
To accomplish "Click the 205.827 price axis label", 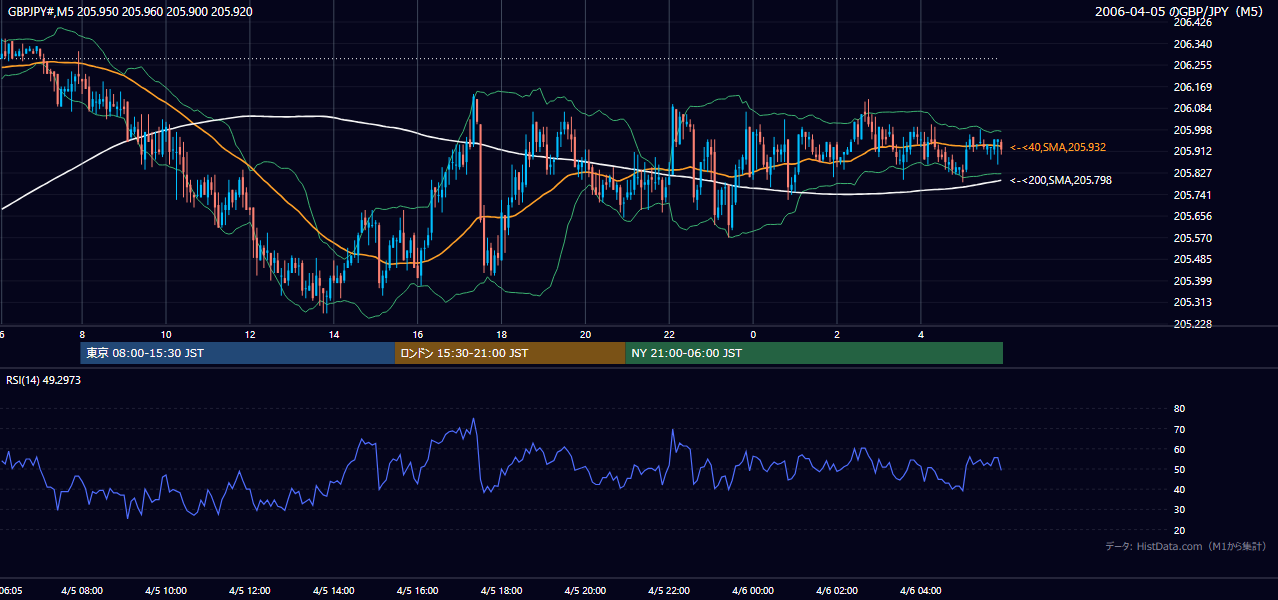I will 1192,173.
